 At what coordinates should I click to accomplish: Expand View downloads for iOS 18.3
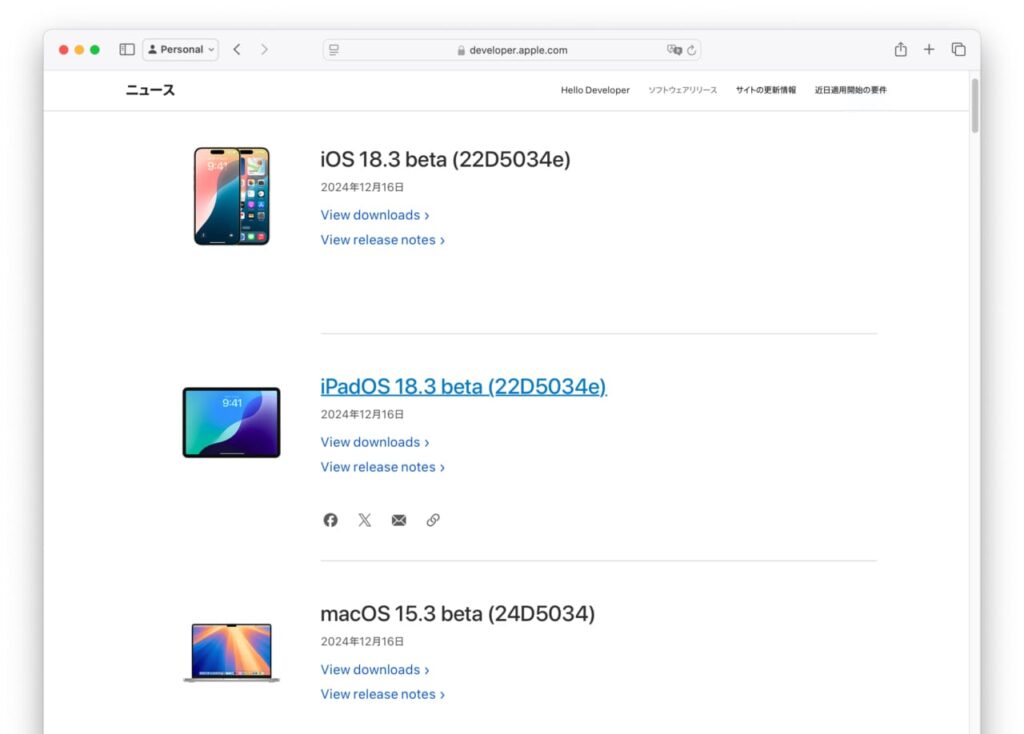click(370, 214)
